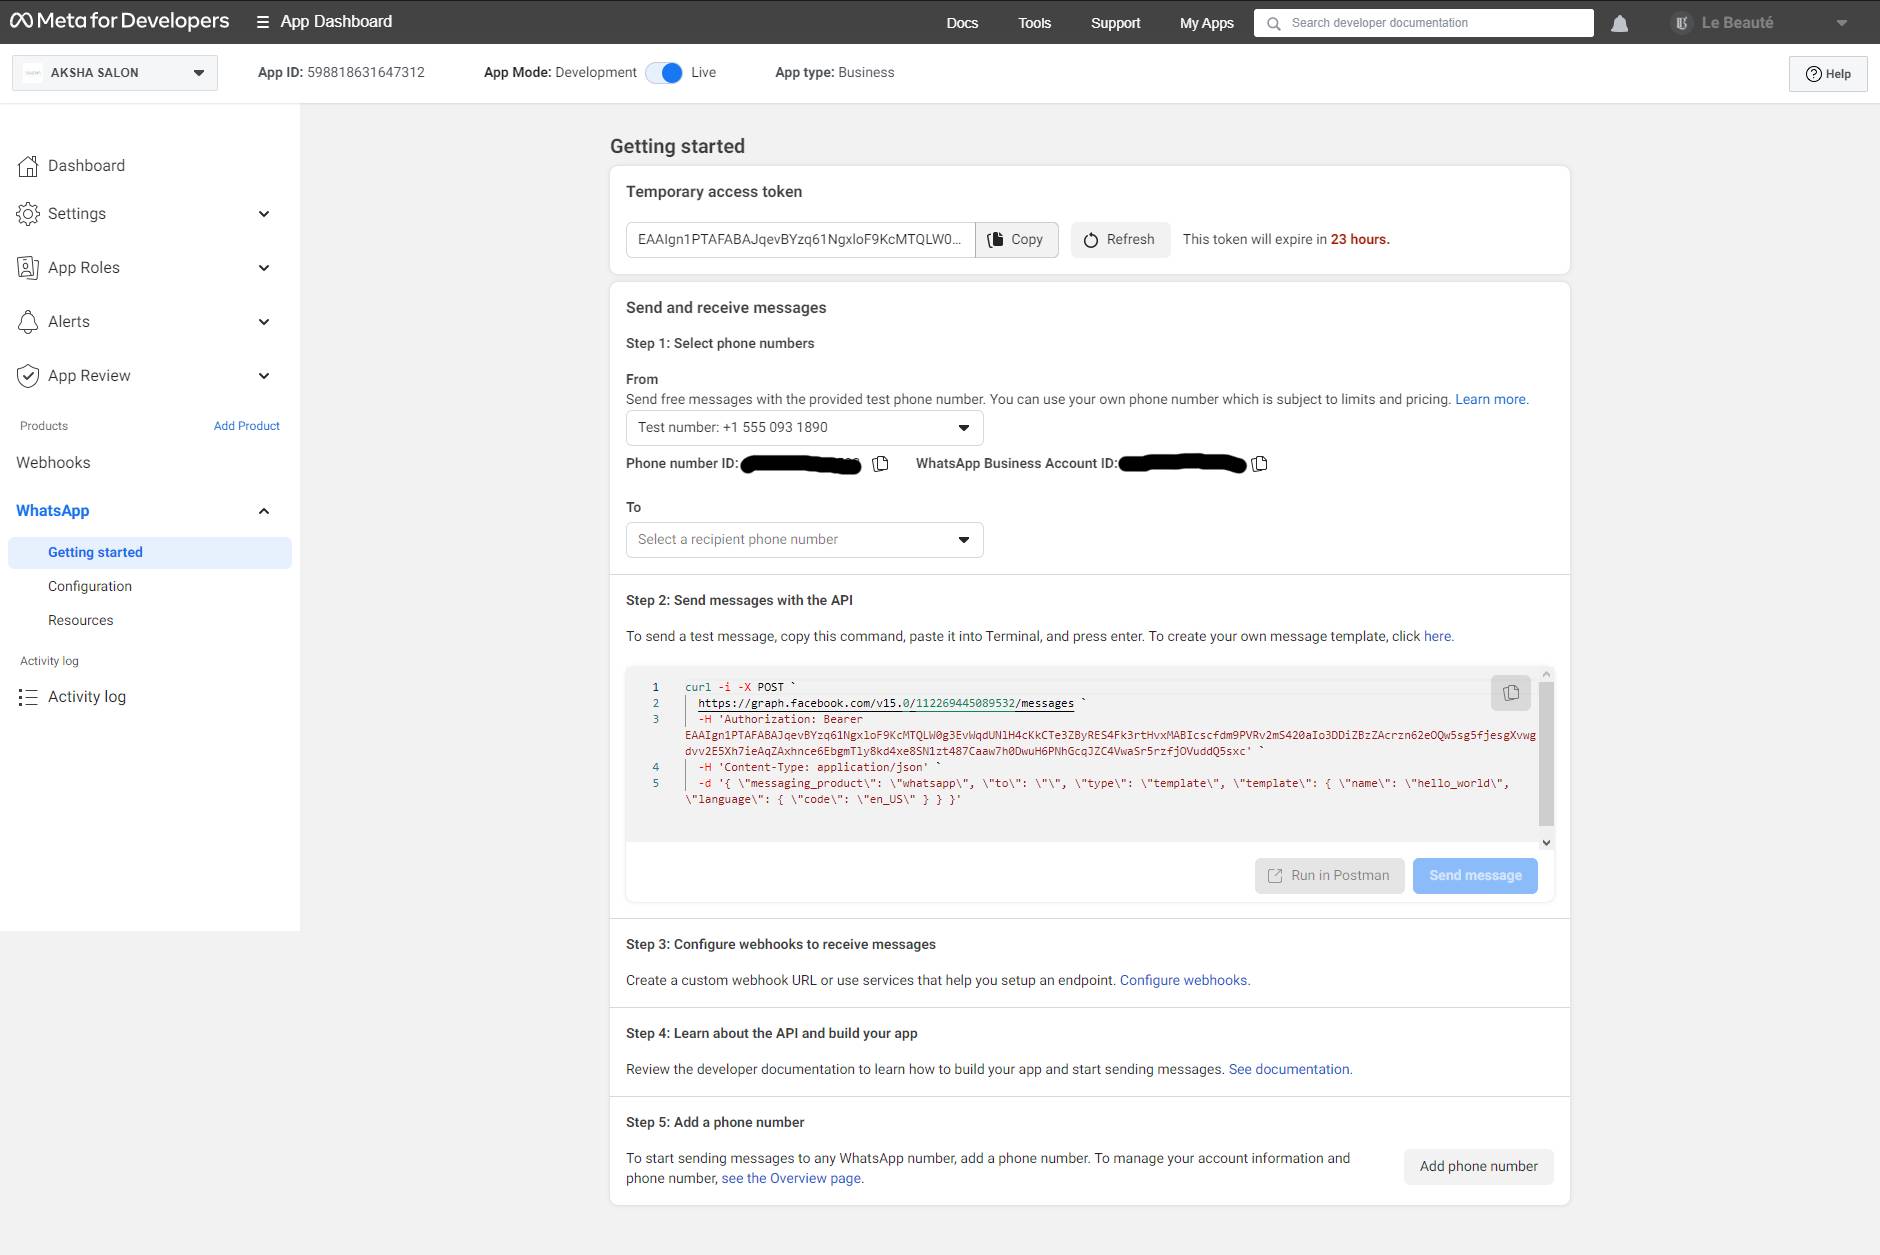Click the Help button
Screen dimensions: 1880x1255
tap(1828, 74)
